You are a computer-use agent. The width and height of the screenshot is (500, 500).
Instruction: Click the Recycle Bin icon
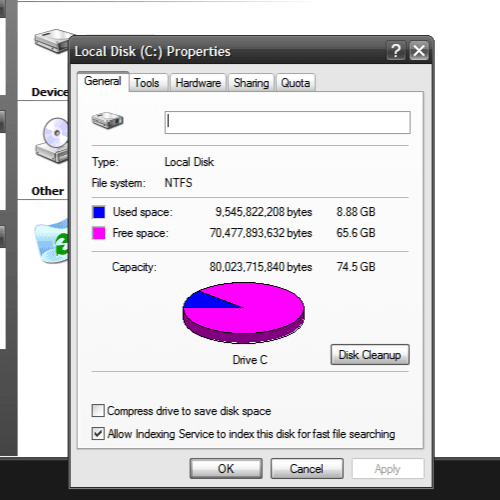(52, 240)
